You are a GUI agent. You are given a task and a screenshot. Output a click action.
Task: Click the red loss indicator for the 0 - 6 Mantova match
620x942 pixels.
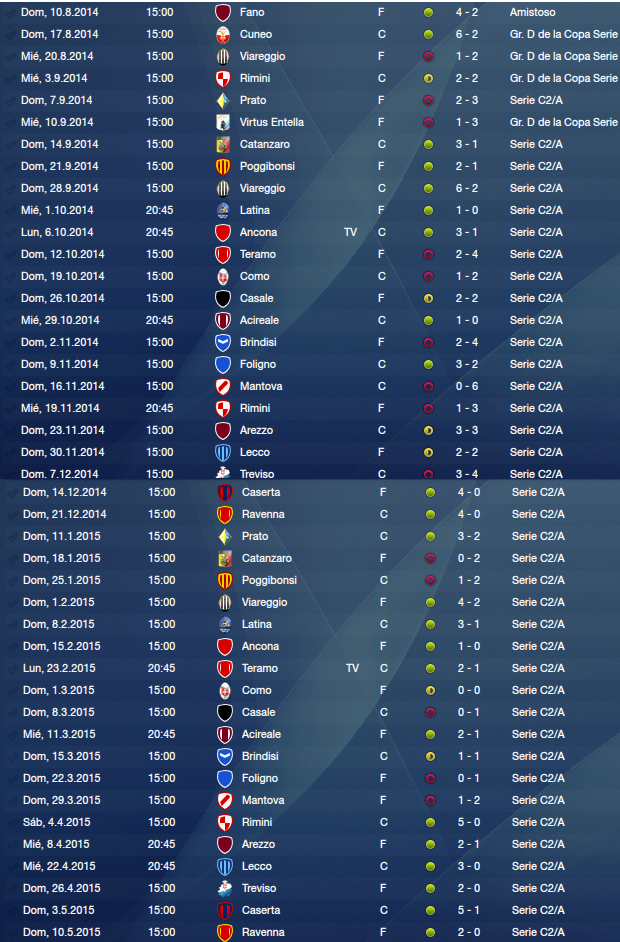[428, 386]
